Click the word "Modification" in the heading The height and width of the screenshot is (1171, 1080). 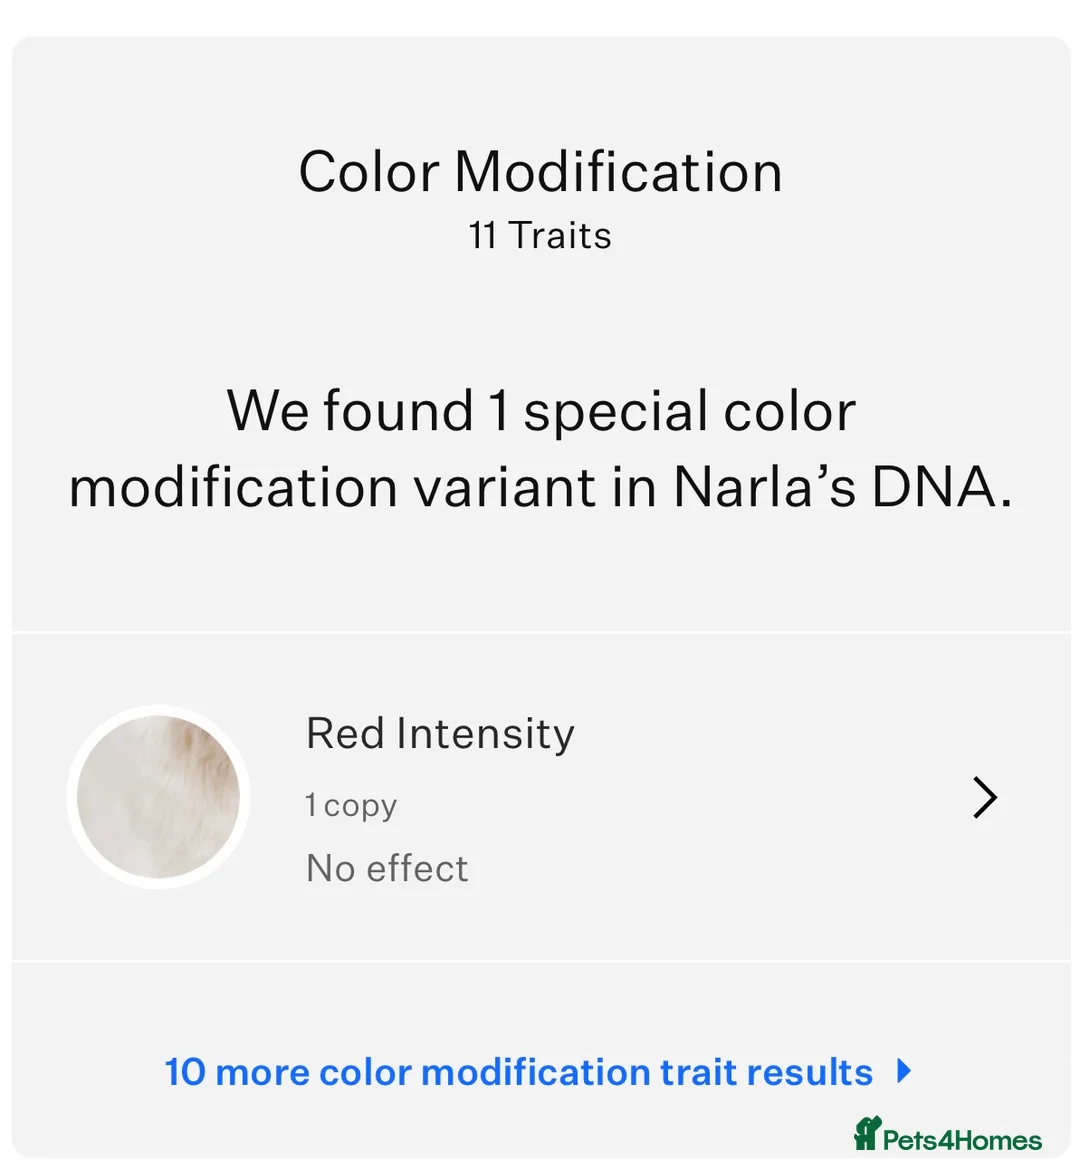pyautogui.click(x=618, y=172)
